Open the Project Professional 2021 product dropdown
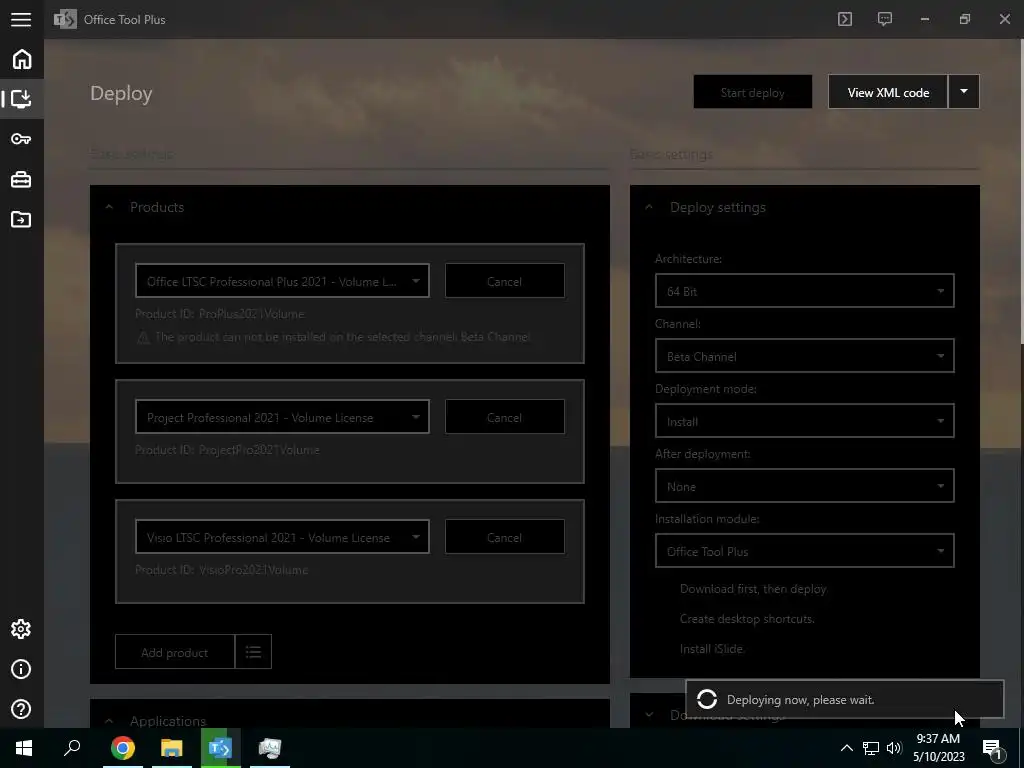Screen dimensions: 1024x768 [282, 417]
